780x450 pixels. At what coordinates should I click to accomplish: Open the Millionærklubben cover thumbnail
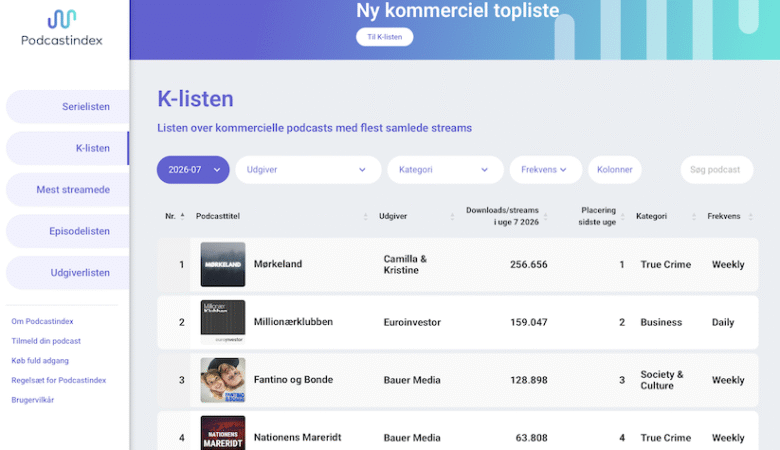pos(222,322)
